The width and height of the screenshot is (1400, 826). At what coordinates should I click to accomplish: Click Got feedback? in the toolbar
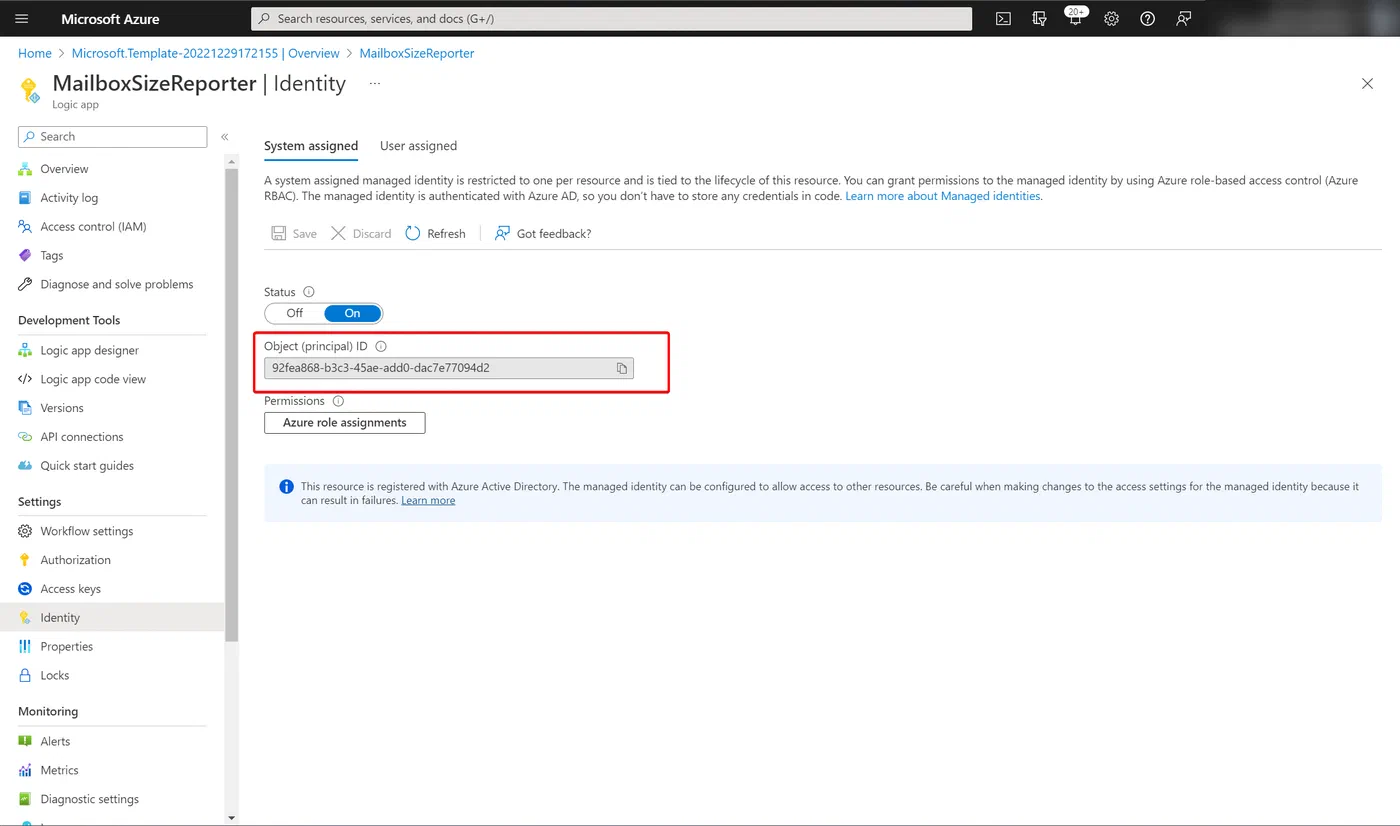(543, 233)
